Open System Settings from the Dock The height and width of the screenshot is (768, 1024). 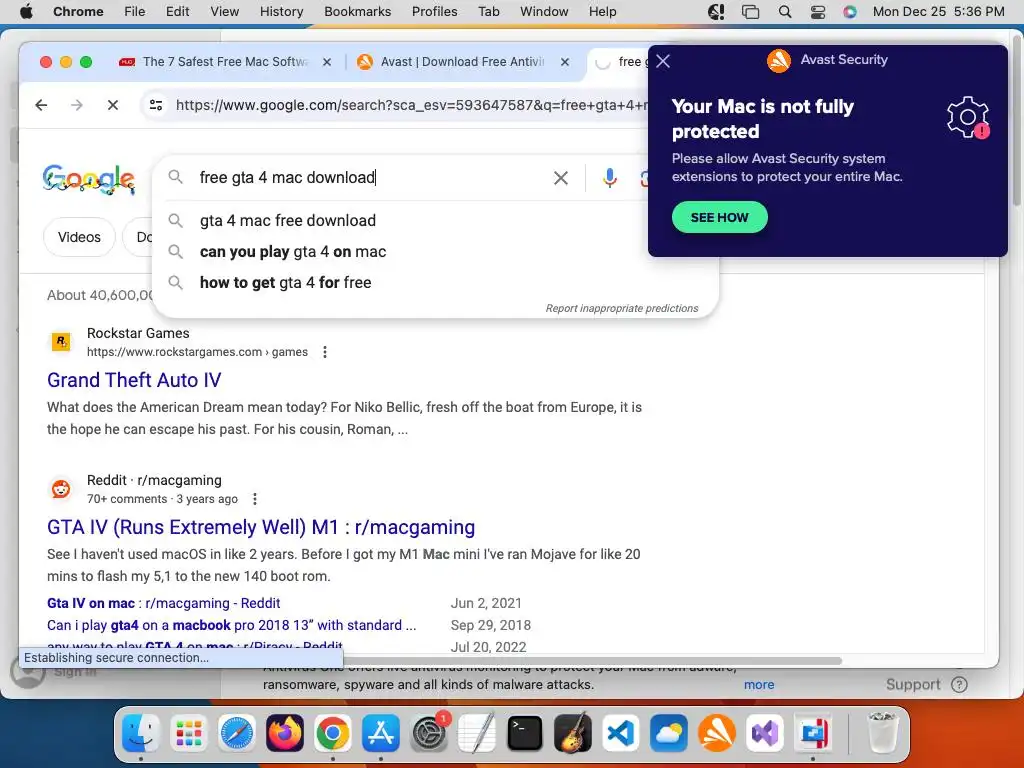click(429, 733)
